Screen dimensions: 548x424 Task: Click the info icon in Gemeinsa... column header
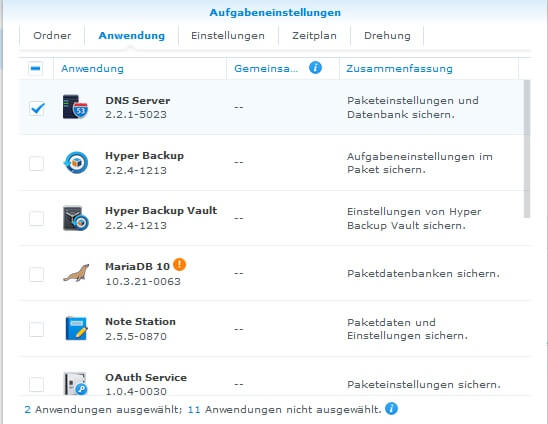pyautogui.click(x=315, y=67)
